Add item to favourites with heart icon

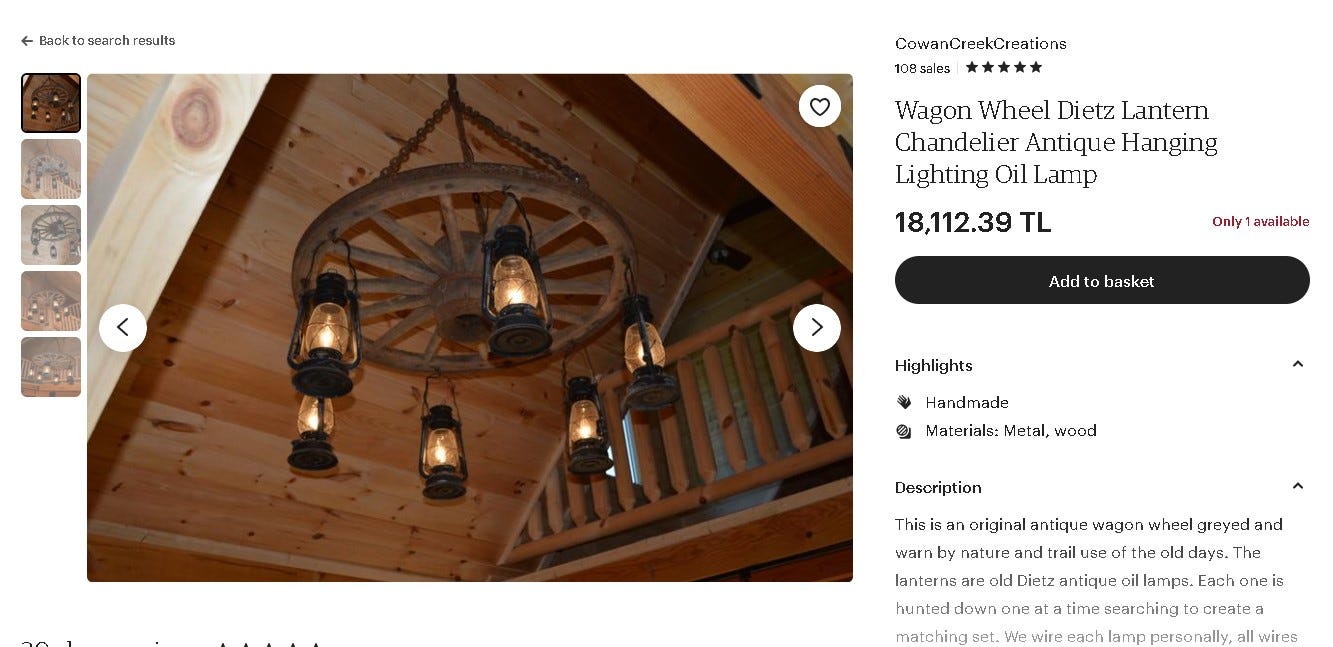click(x=820, y=106)
